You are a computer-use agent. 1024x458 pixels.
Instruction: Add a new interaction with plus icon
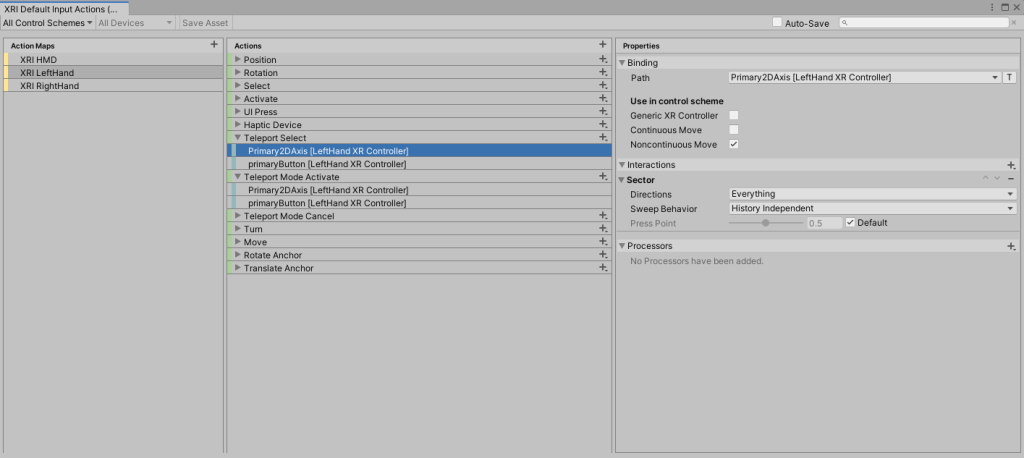pos(1011,165)
